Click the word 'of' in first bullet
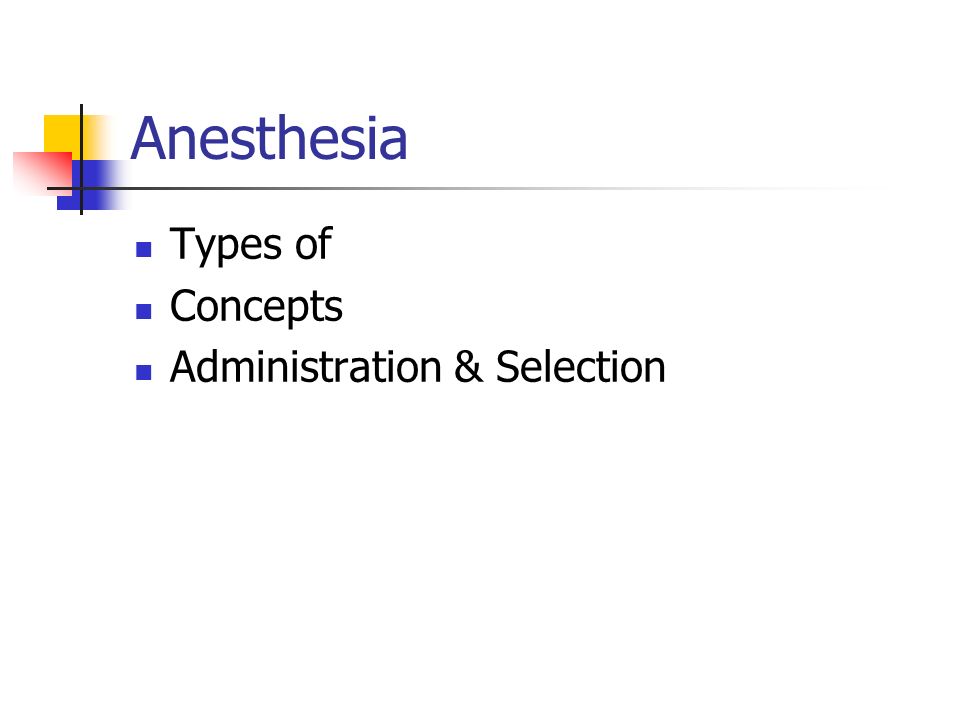The image size is (960, 720). tap(313, 243)
